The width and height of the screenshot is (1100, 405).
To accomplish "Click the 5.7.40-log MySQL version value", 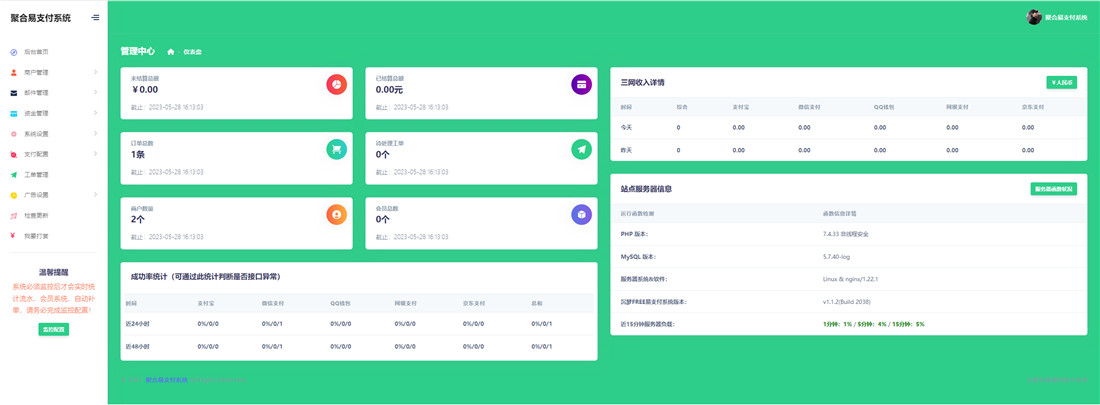I will point(836,257).
